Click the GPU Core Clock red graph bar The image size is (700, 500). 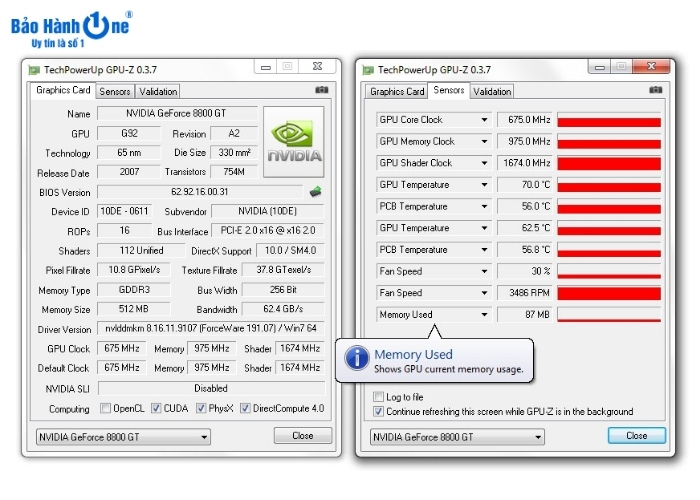click(x=609, y=120)
